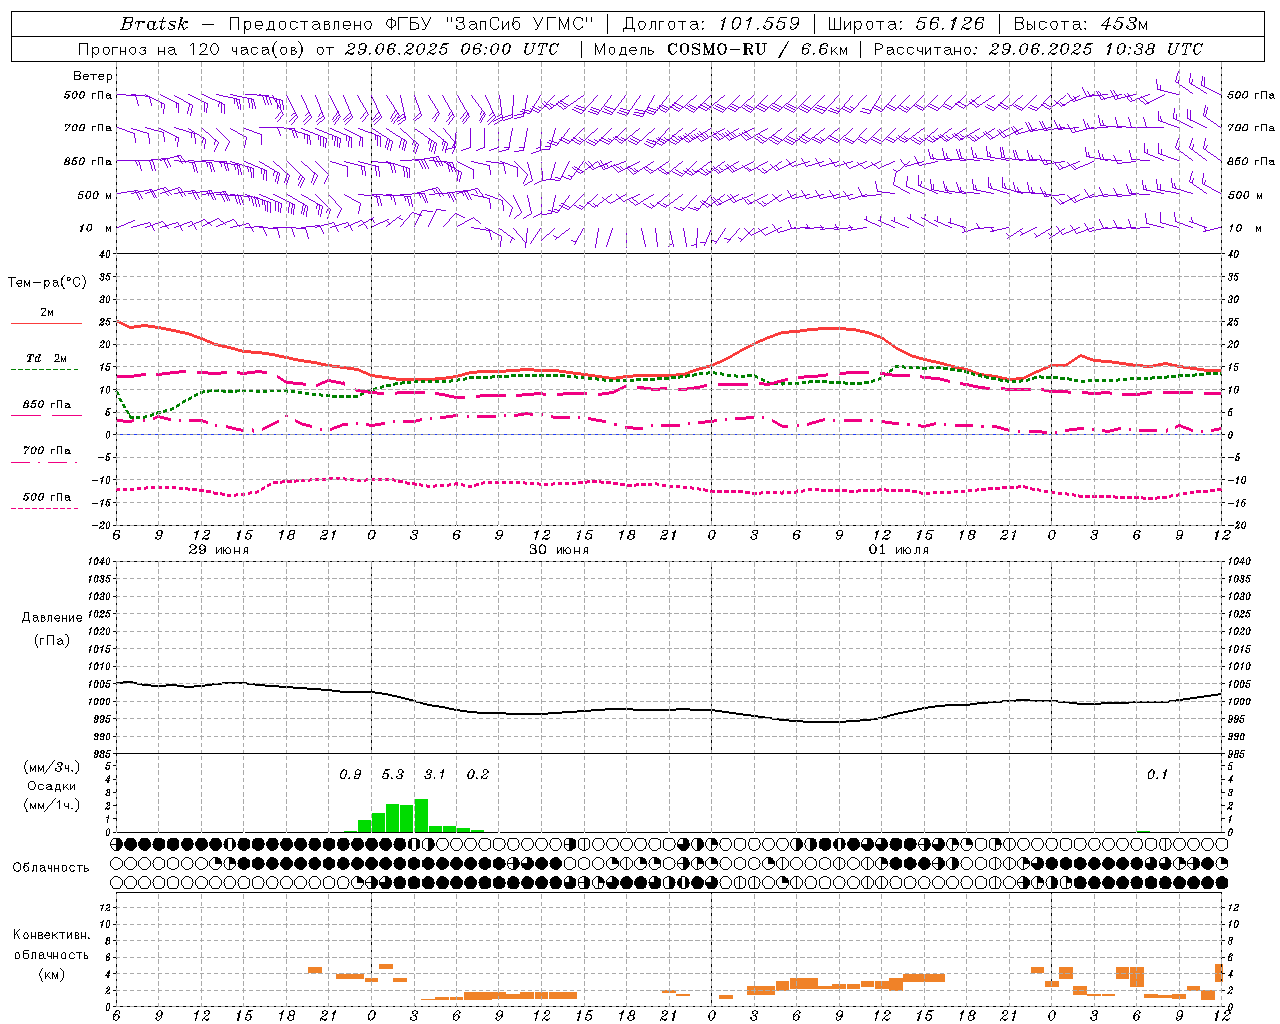Click the "Давление" pressure panel label
The image size is (1280, 1024).
[x=52, y=618]
